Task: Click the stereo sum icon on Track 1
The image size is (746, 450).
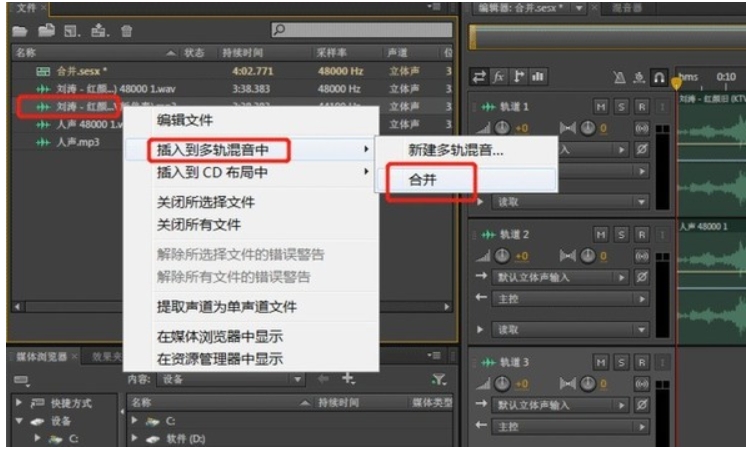Action: click(x=641, y=128)
